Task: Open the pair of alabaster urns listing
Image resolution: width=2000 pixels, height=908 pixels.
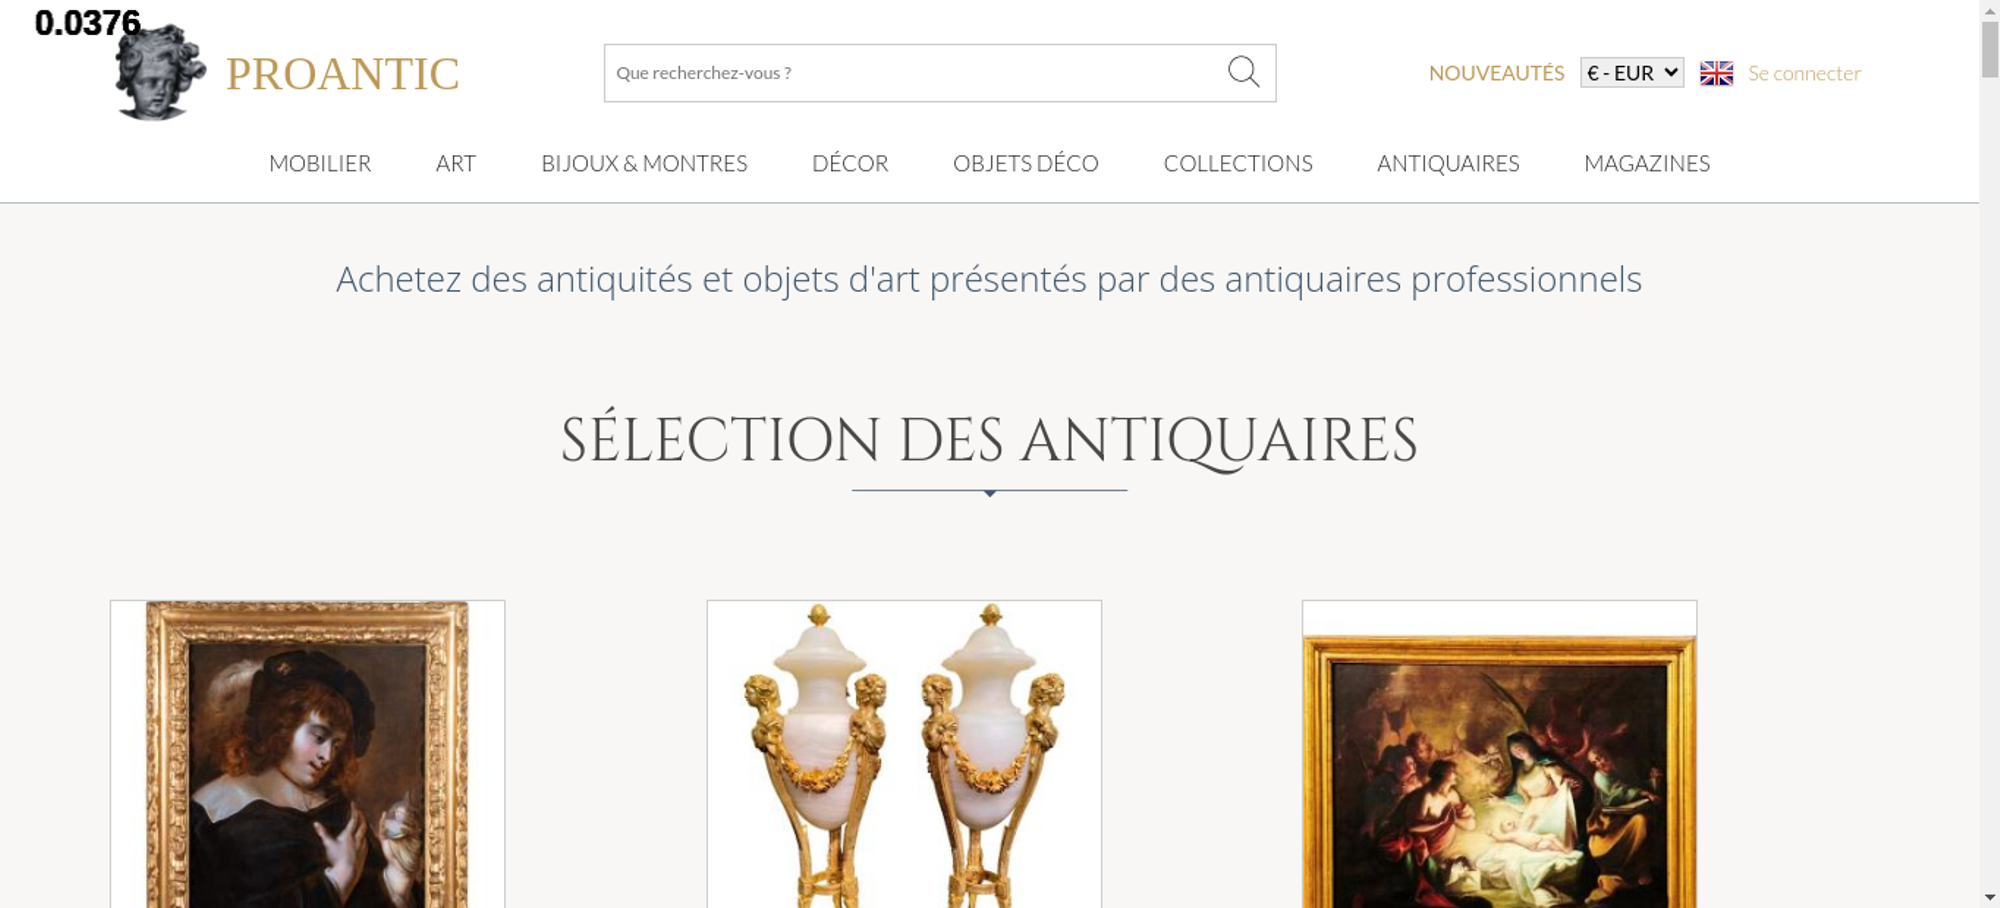Action: point(904,754)
